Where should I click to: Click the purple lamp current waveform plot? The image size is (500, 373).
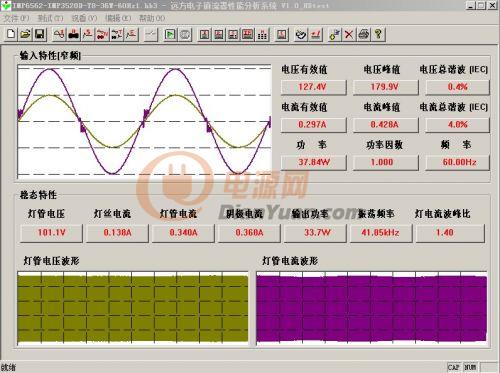click(371, 308)
